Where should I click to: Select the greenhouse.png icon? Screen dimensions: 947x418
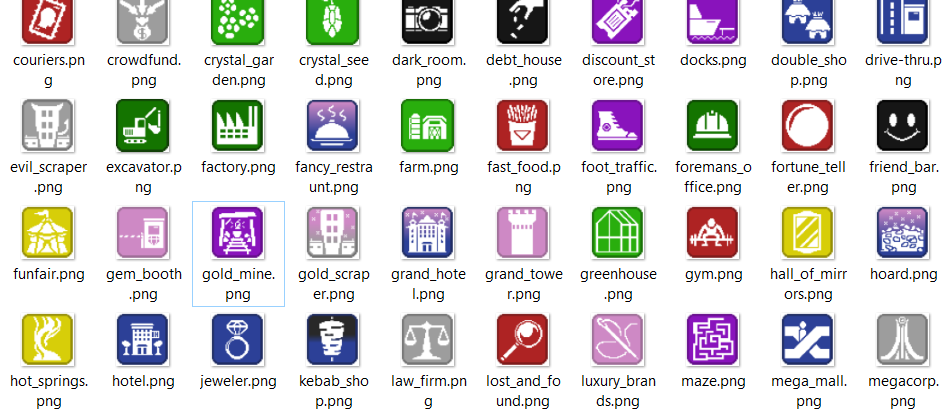(618, 233)
